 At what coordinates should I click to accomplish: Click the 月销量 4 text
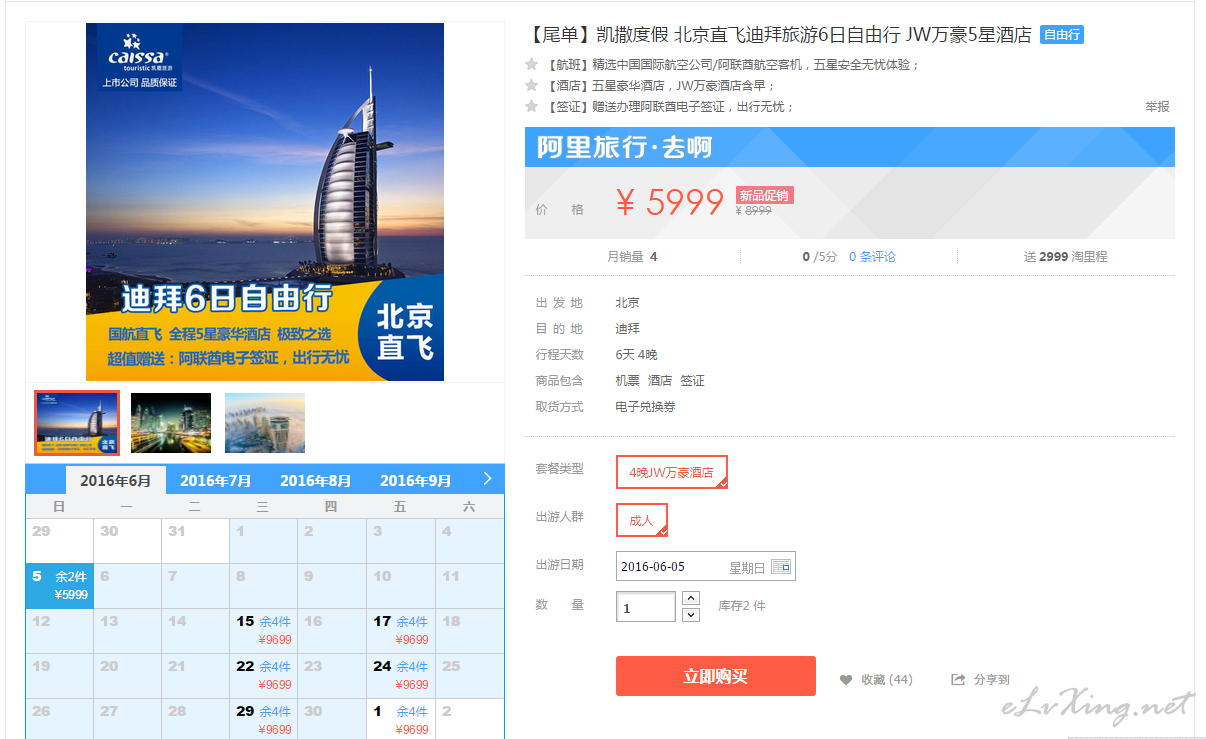[632, 257]
